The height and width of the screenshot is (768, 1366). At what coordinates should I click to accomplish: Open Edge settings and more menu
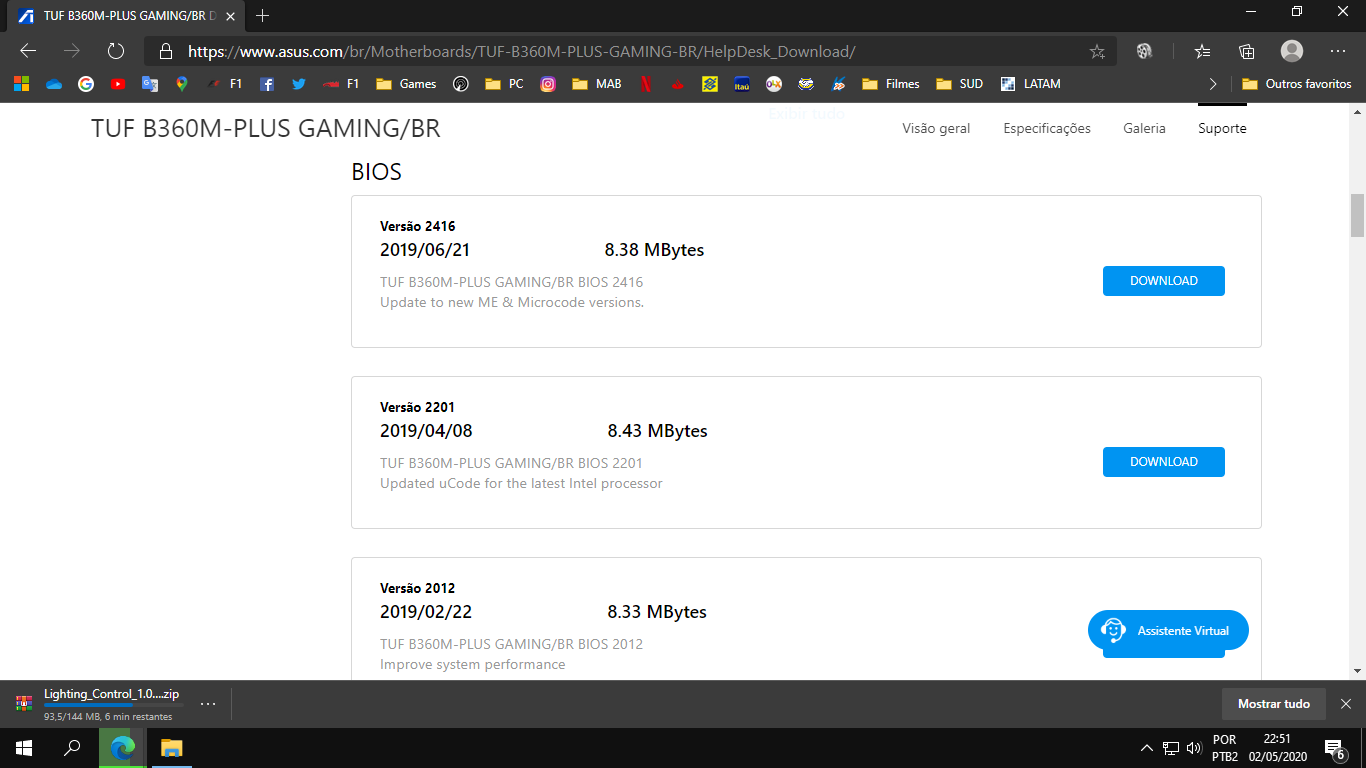coord(1338,51)
